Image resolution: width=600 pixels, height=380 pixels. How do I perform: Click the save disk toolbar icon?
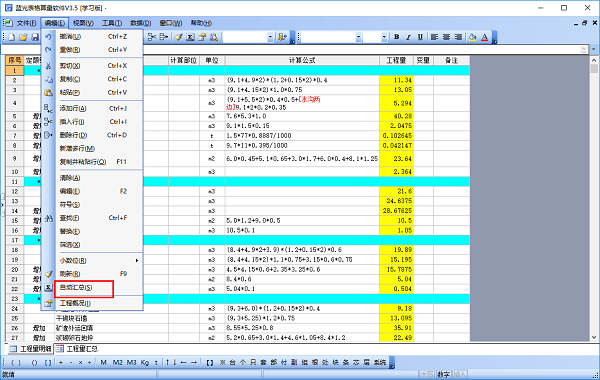[35, 37]
